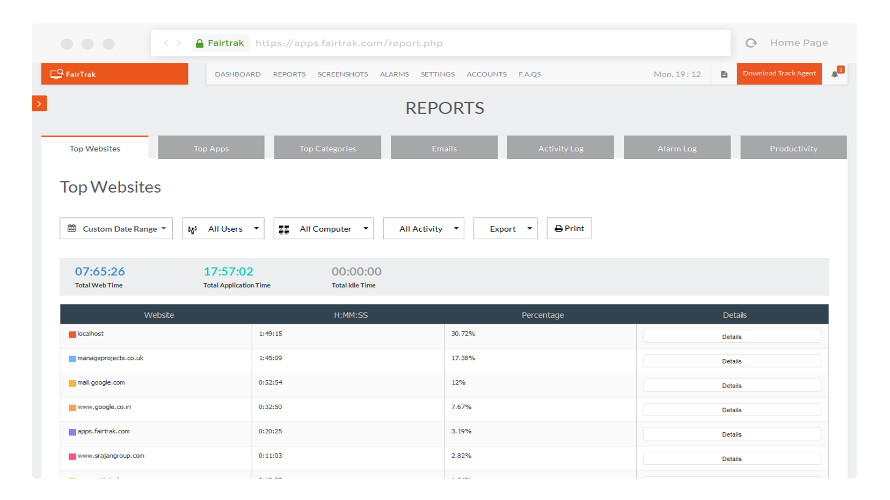Expand the orange sidebar arrow

39,103
